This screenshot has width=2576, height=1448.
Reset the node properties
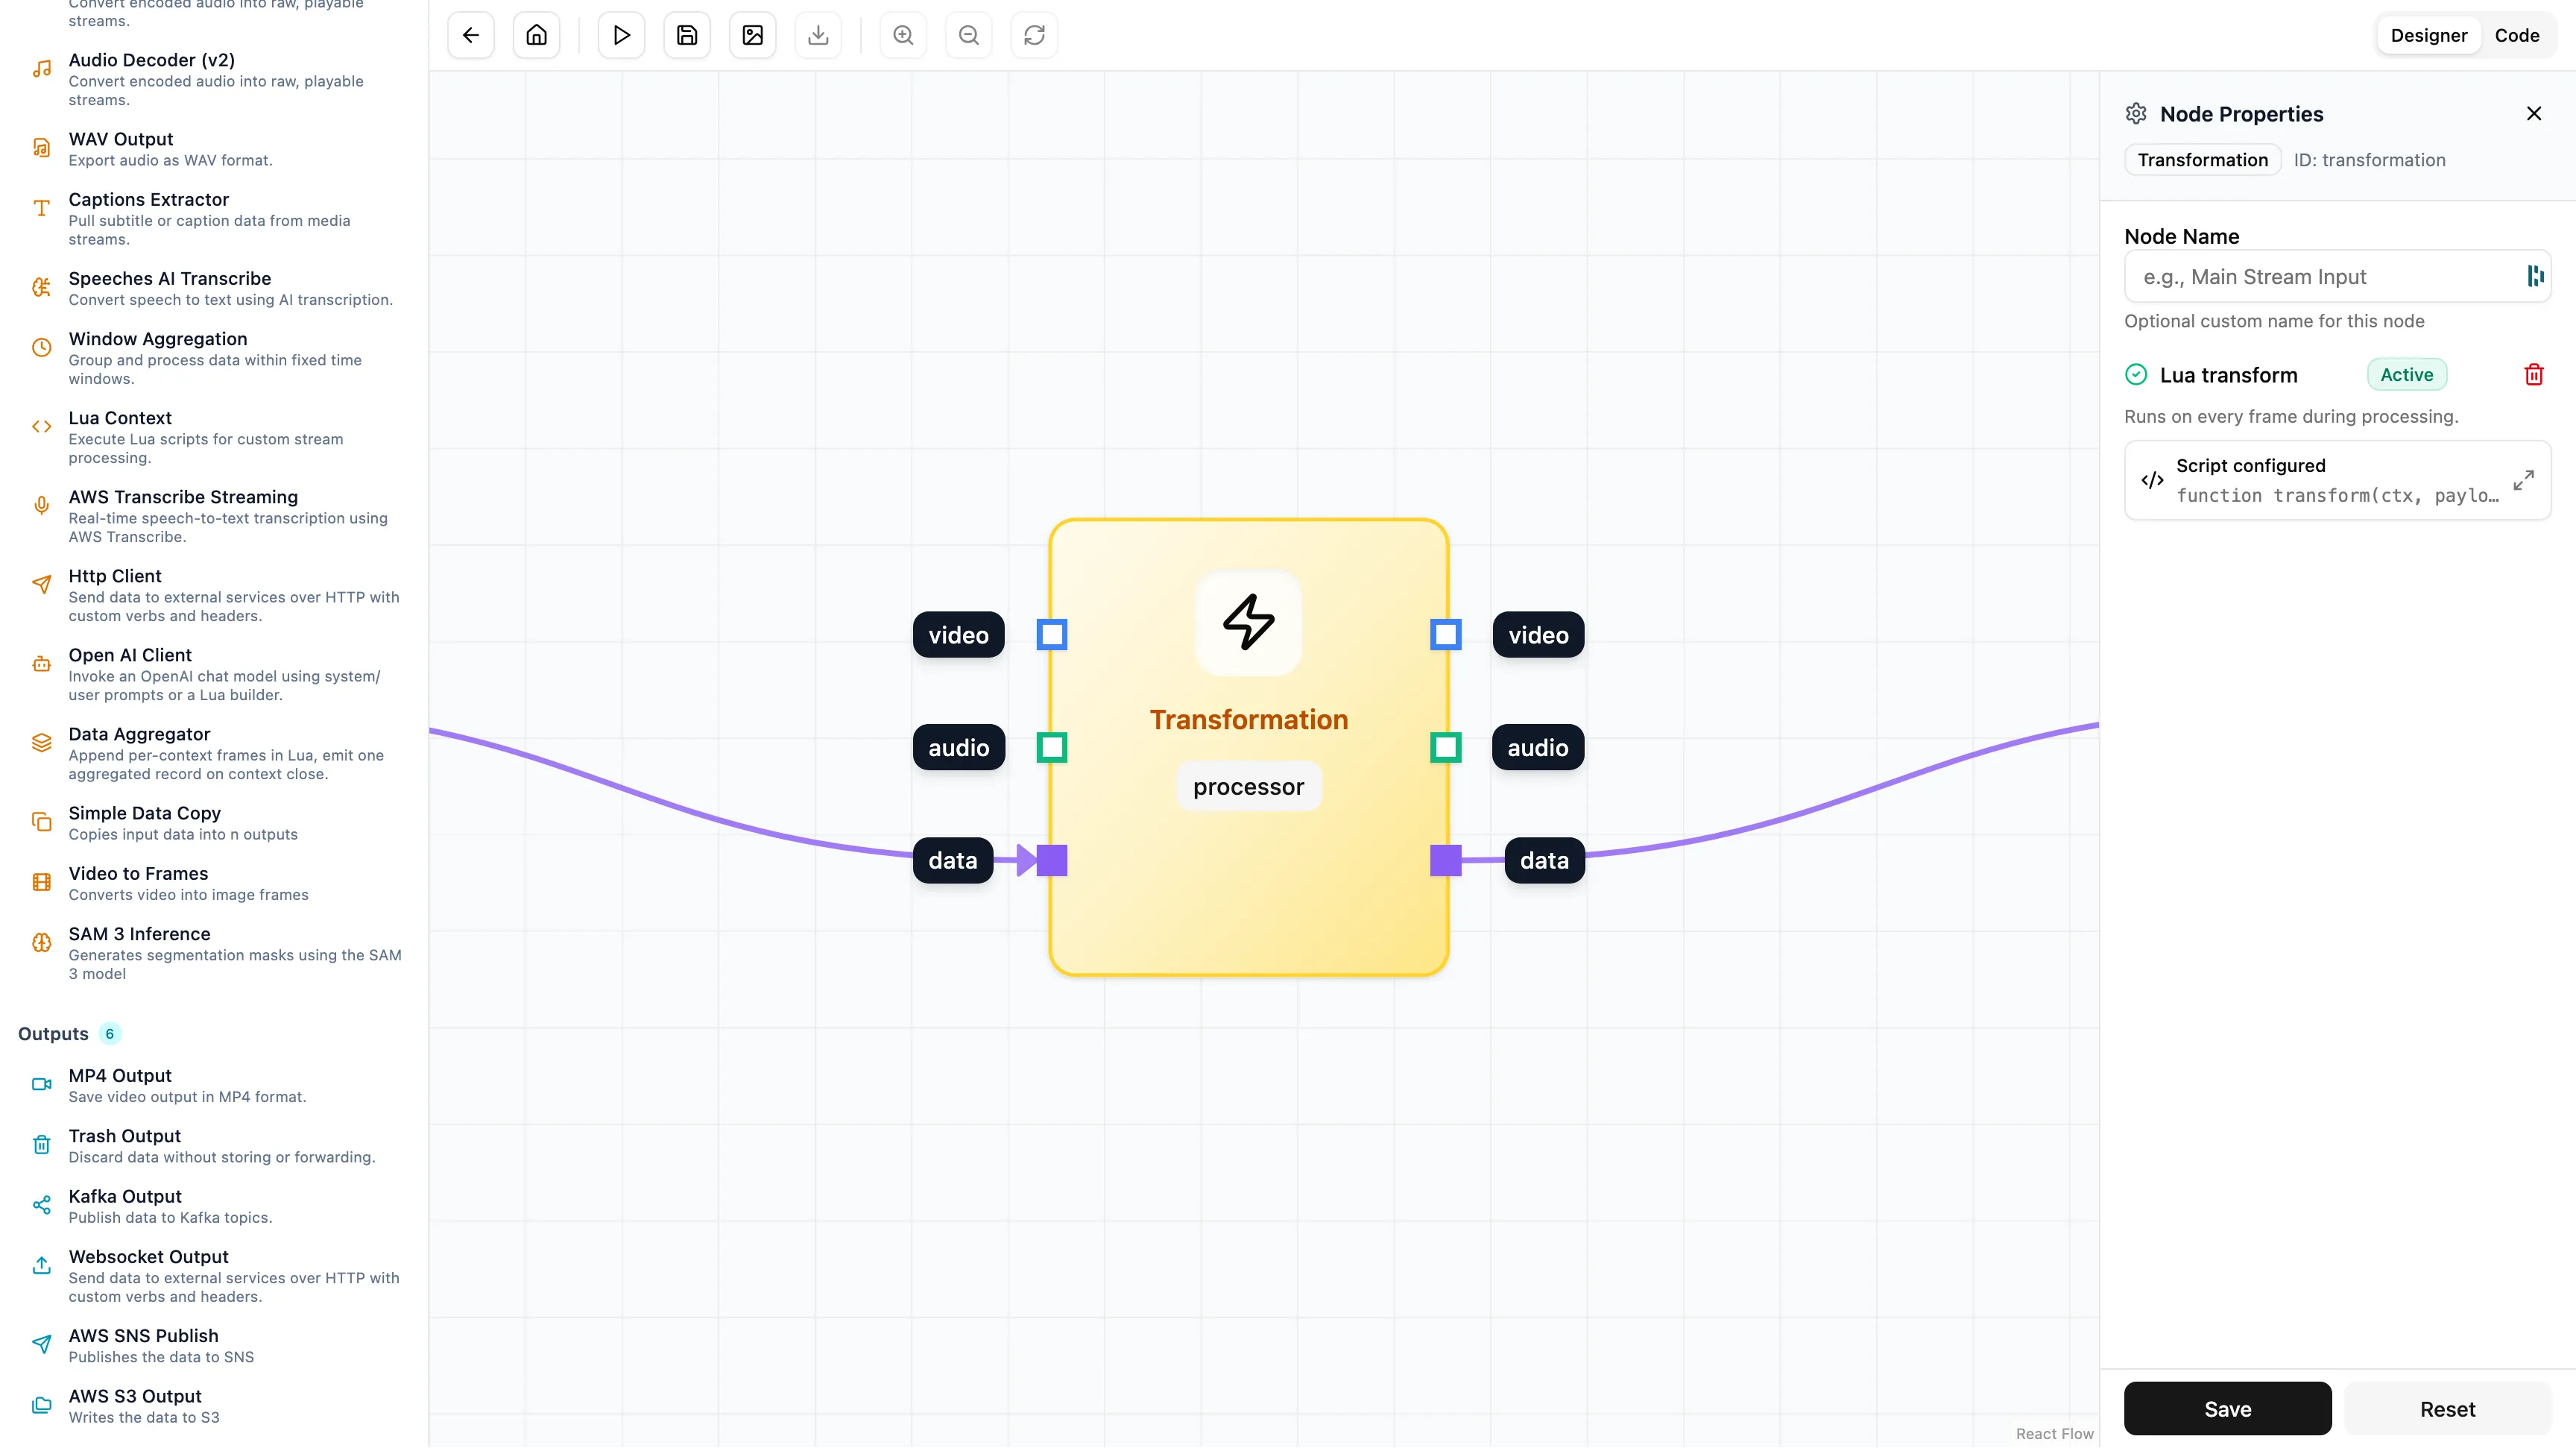click(2447, 1408)
